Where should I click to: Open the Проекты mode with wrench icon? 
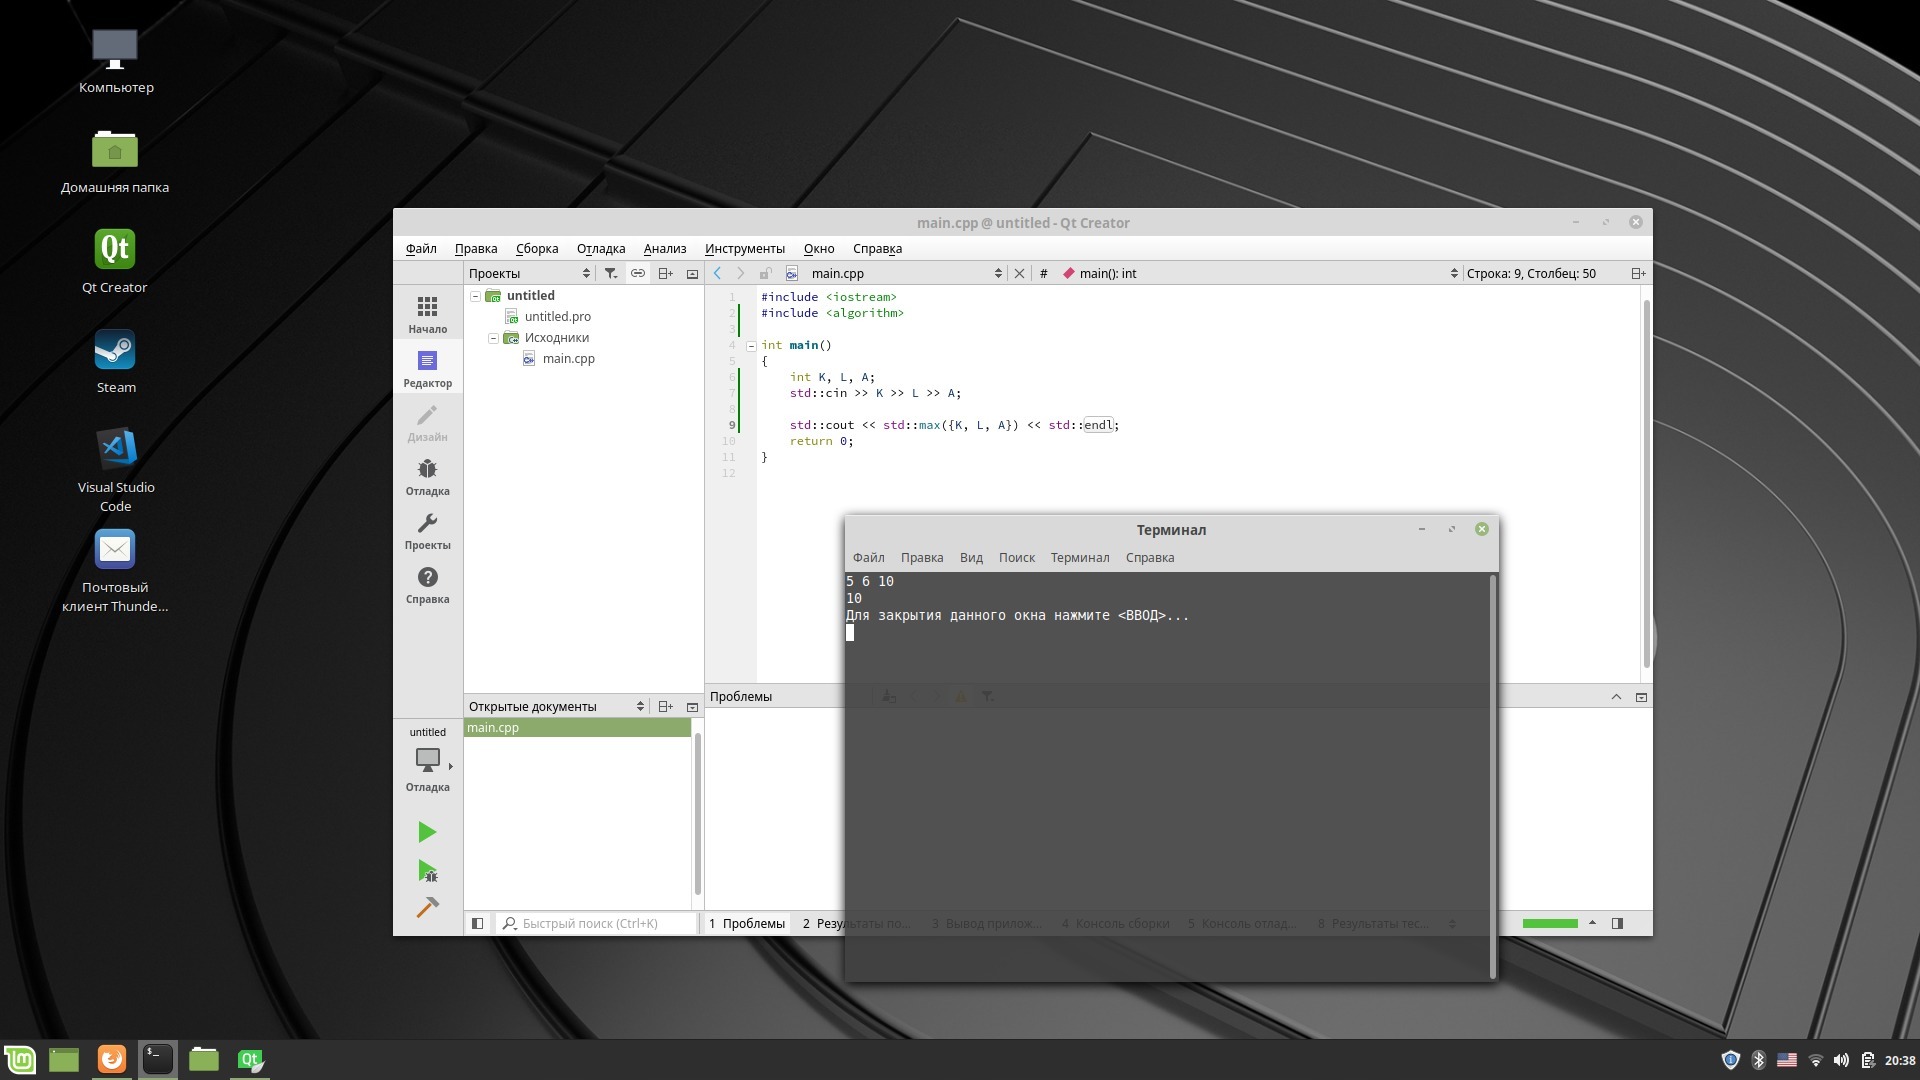pos(427,531)
